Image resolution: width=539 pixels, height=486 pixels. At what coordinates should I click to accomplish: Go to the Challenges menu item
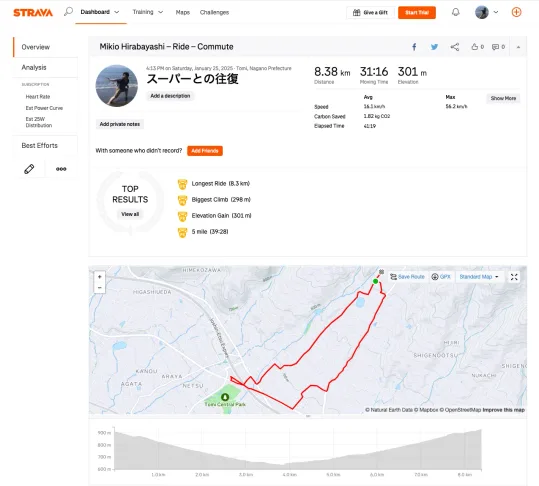(x=214, y=12)
